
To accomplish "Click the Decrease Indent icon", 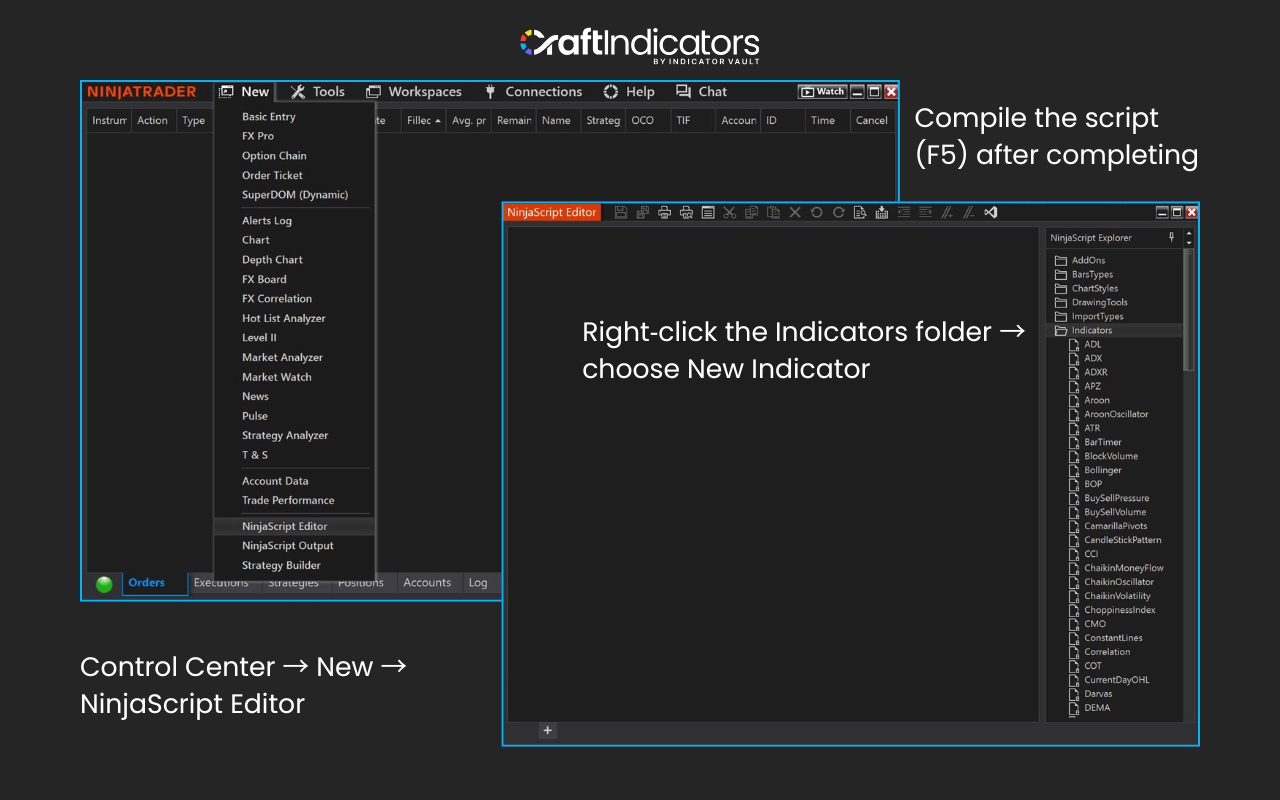I will 904,212.
